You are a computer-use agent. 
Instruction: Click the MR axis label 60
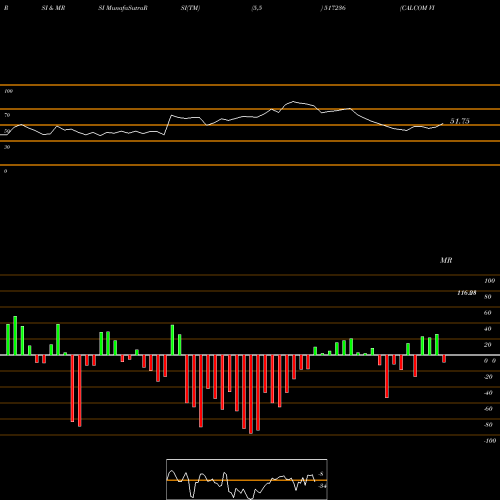pos(487,313)
